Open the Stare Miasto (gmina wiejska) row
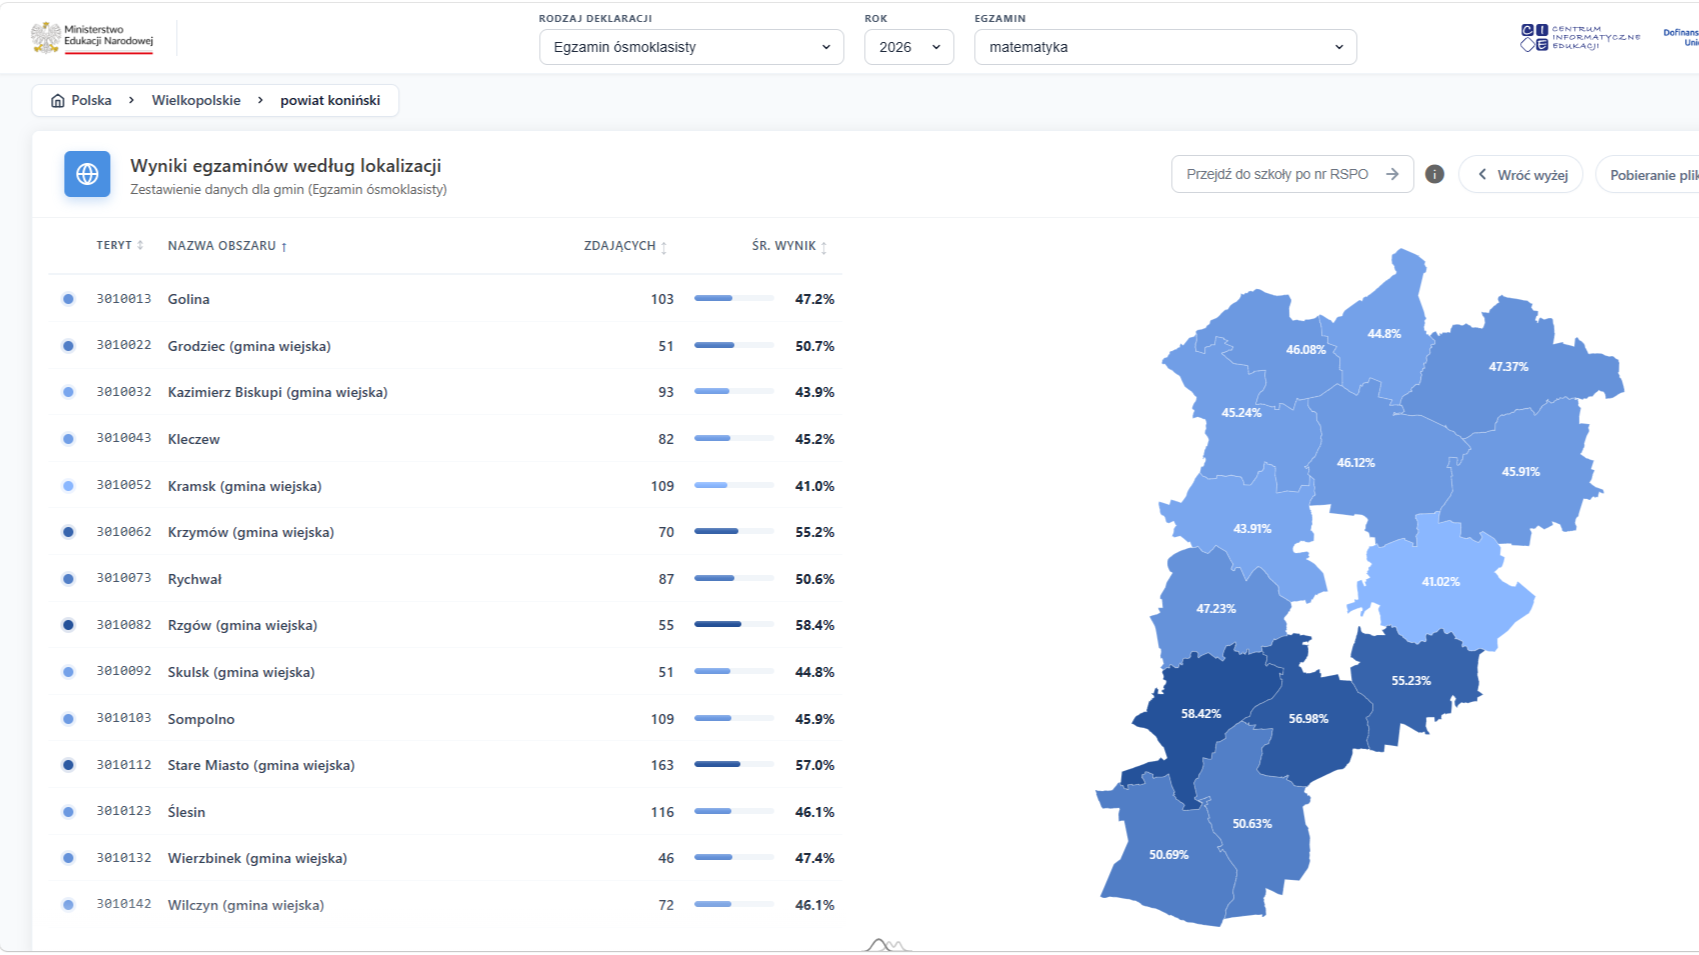Image resolution: width=1699 pixels, height=955 pixels. coord(445,765)
